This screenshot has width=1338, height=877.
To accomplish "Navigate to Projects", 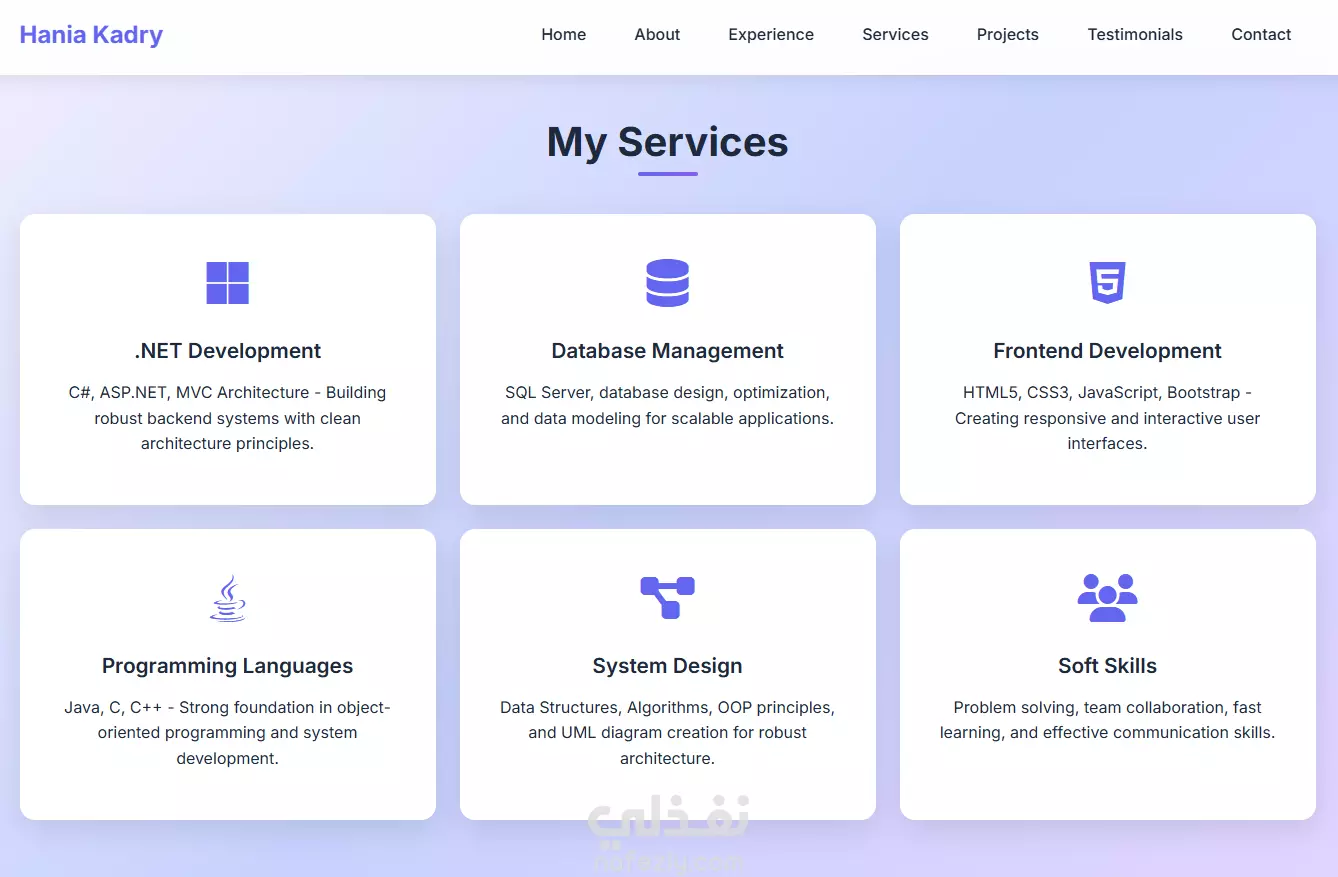I will click(1007, 35).
